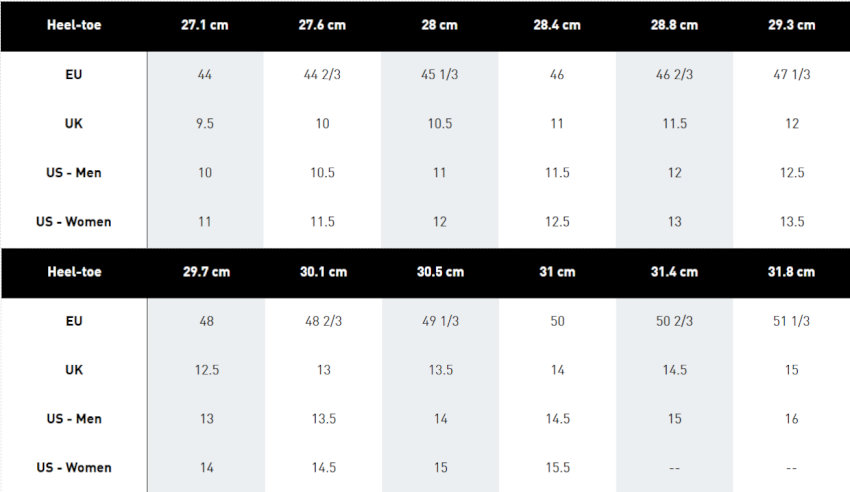Click the UK row label in bottom table
The width and height of the screenshot is (850, 492).
point(74,370)
